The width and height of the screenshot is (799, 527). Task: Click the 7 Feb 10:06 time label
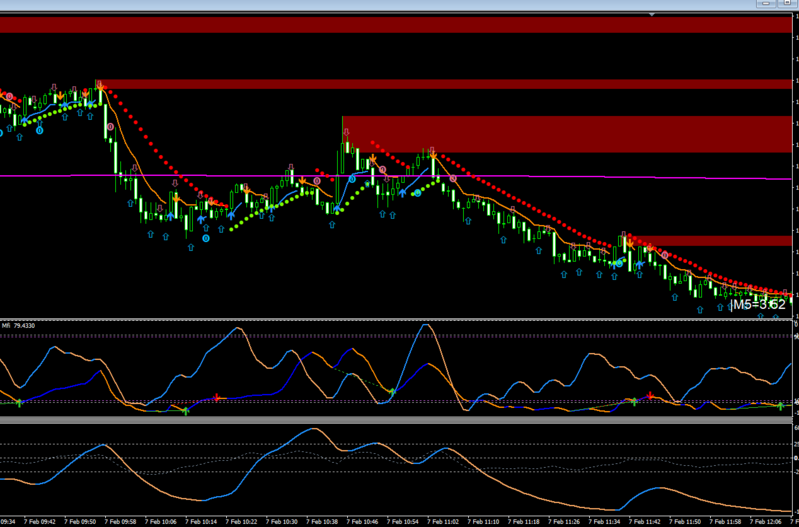pos(161,522)
